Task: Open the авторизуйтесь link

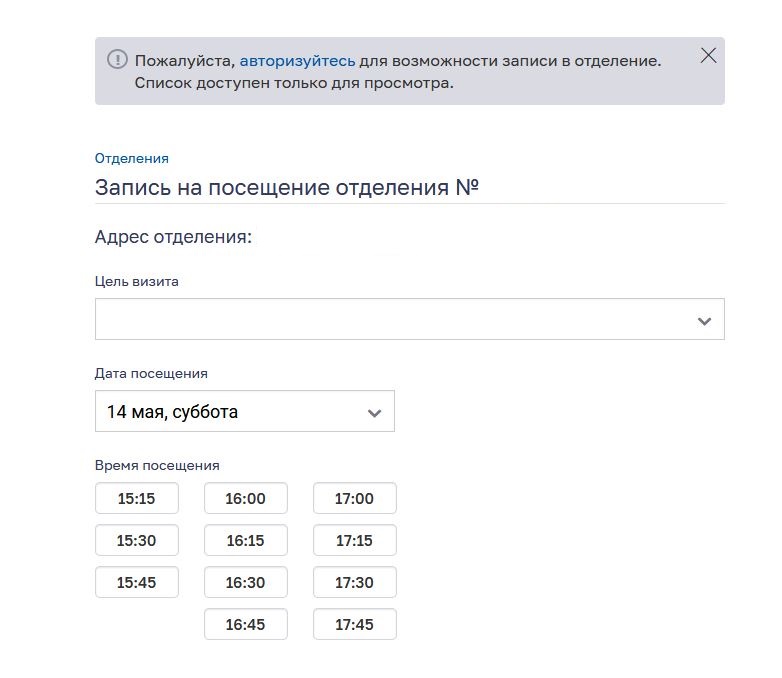Action: click(298, 61)
